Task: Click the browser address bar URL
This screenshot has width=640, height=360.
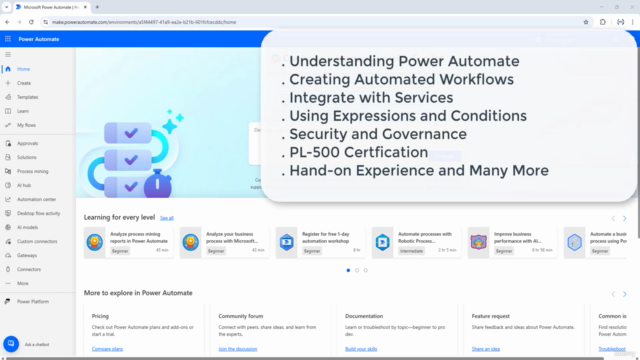Action: tap(144, 22)
